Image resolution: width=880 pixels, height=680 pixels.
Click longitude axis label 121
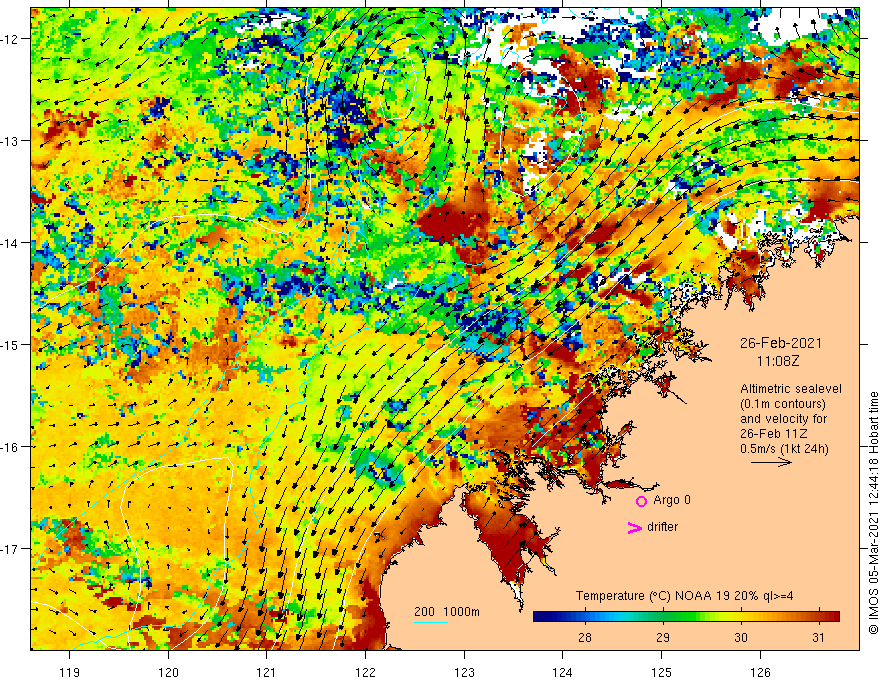267,672
